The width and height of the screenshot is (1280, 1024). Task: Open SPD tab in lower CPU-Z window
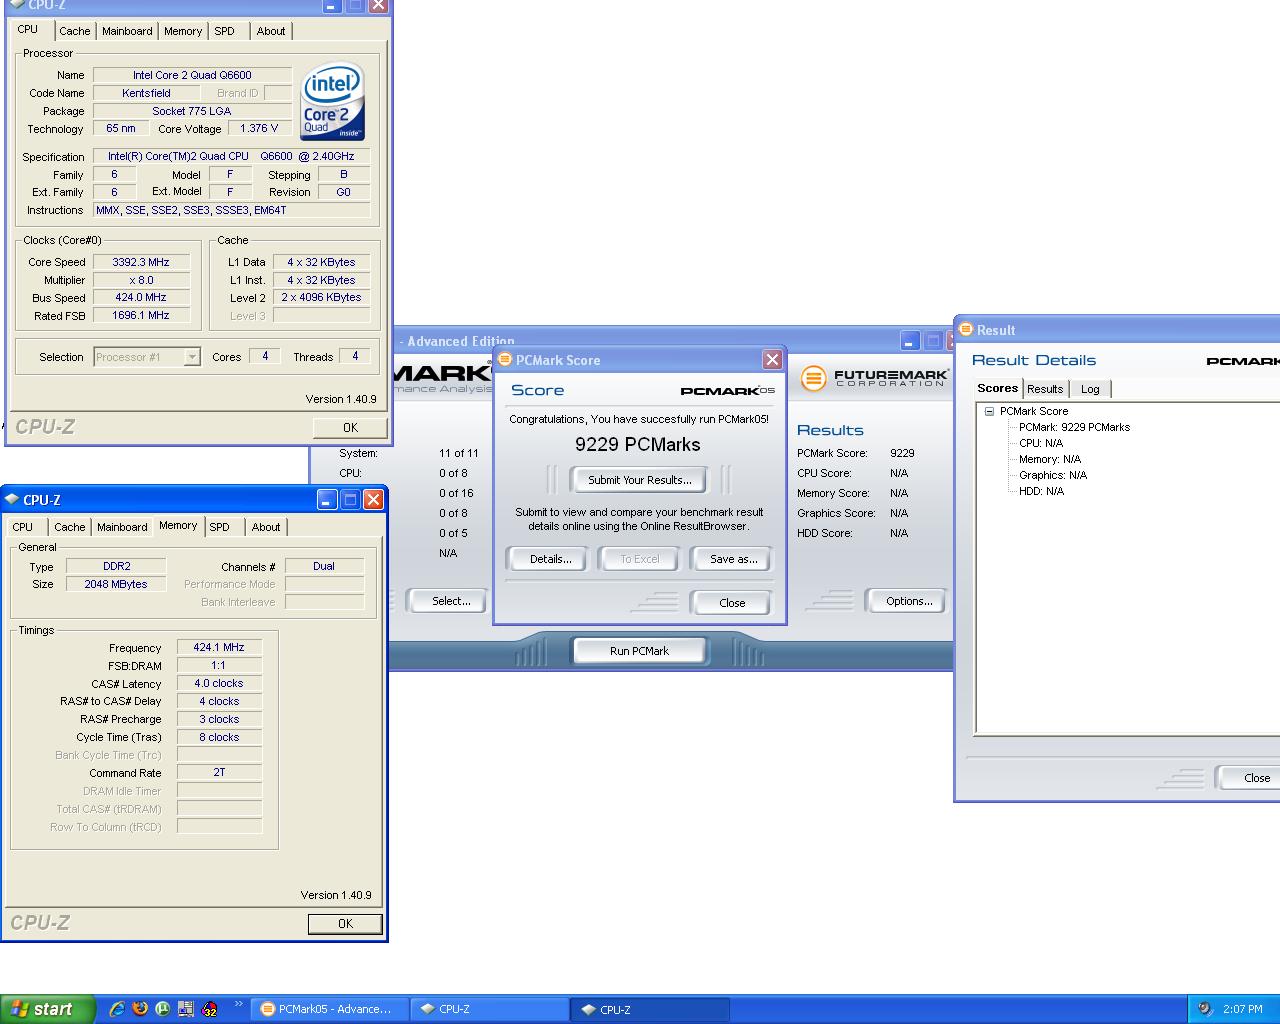tap(220, 527)
